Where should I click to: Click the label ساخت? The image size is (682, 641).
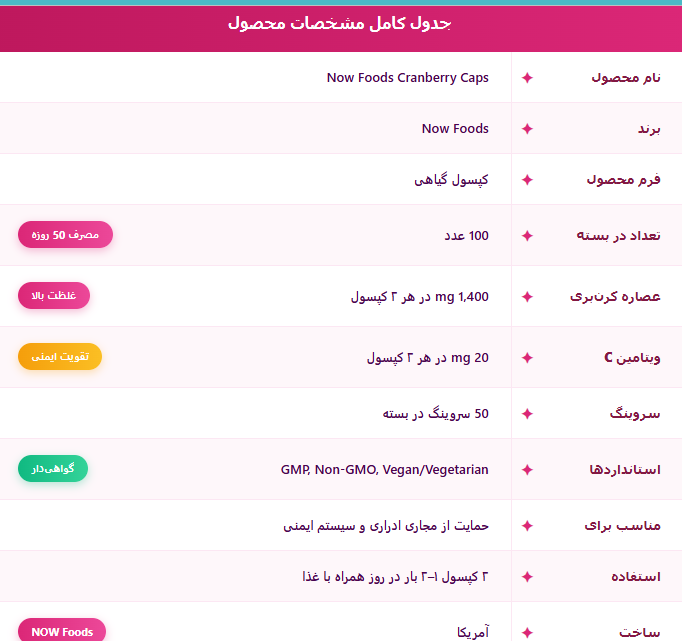639,632
